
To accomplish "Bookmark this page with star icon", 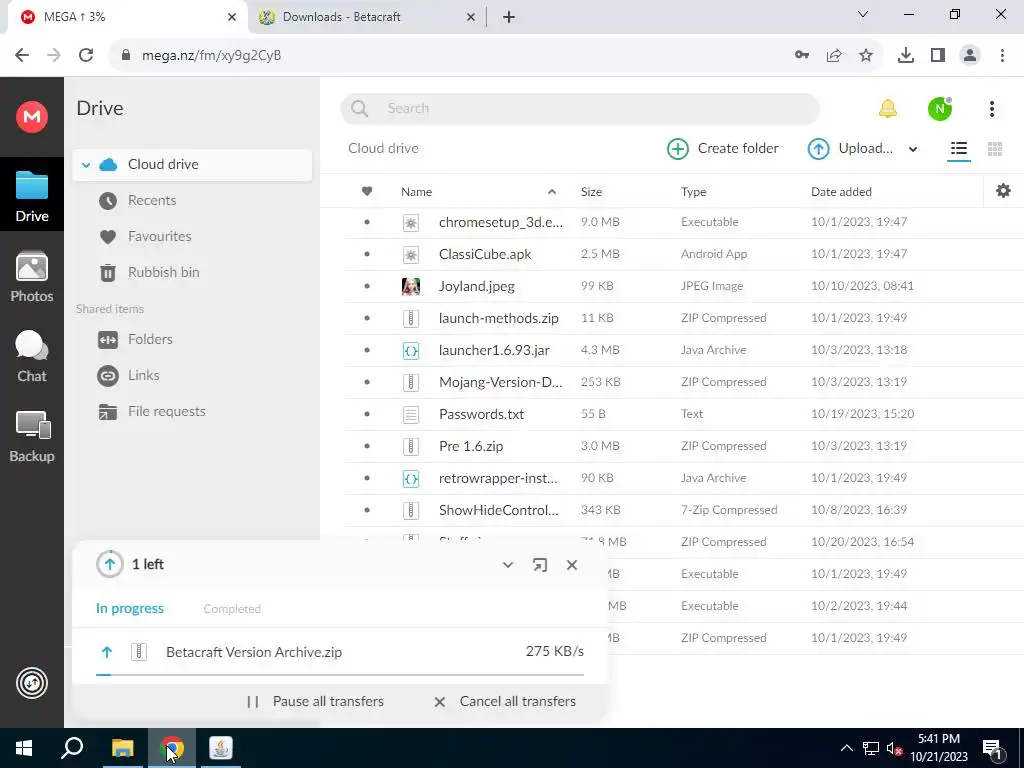I will (866, 56).
